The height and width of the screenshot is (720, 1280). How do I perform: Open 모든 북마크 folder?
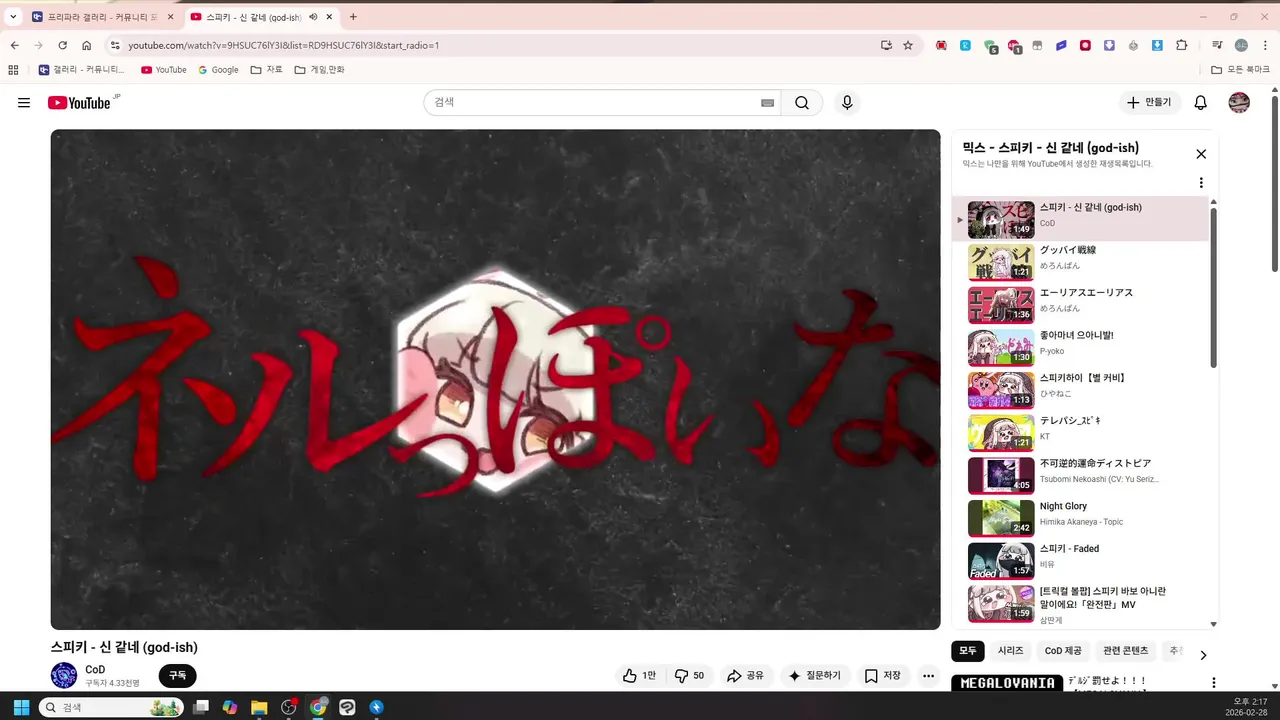(x=1239, y=70)
